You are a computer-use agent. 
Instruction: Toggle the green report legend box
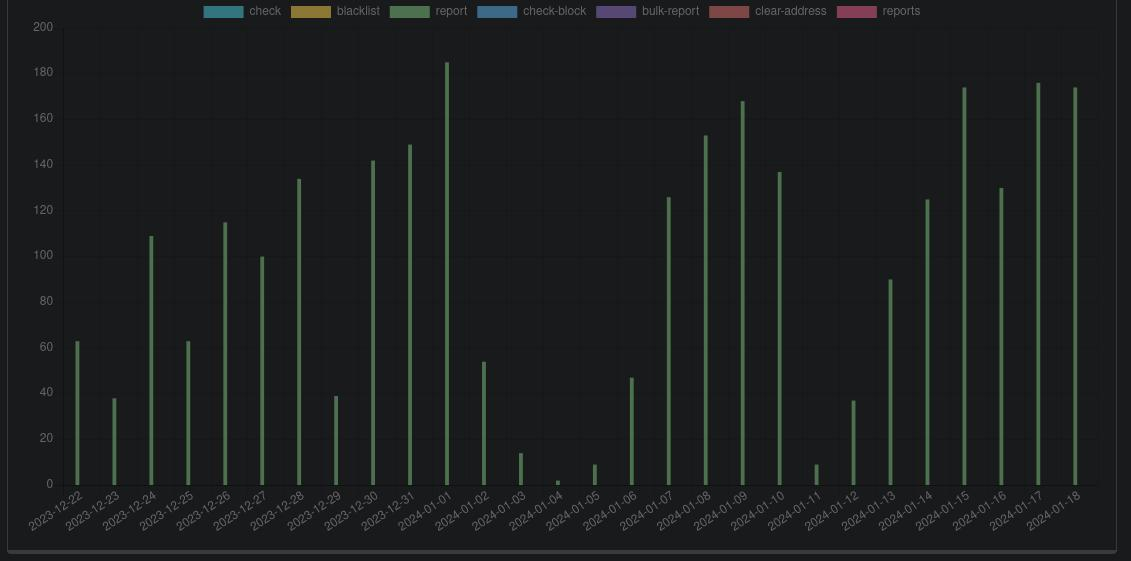410,12
